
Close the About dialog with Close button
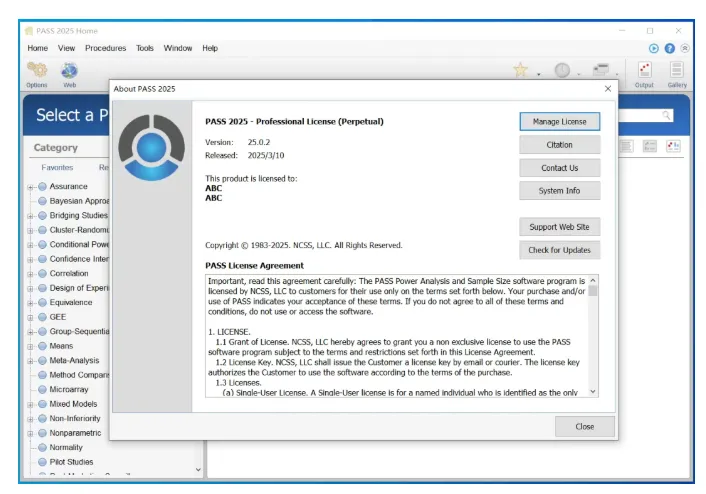(584, 426)
